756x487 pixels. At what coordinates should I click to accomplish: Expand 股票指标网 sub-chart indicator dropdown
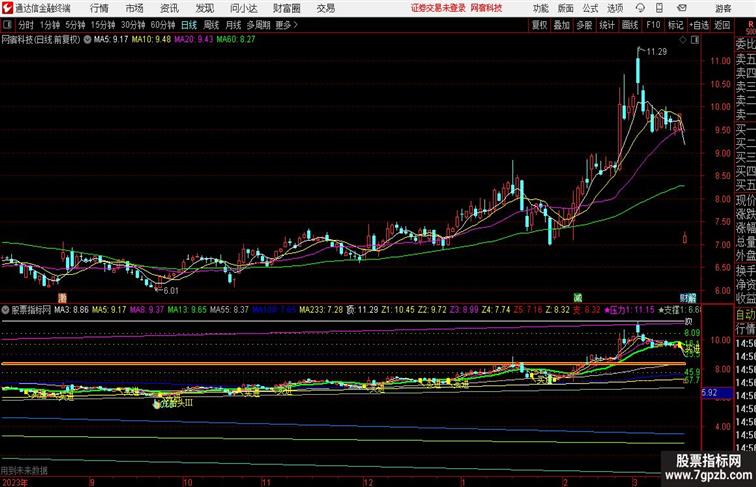point(6,310)
